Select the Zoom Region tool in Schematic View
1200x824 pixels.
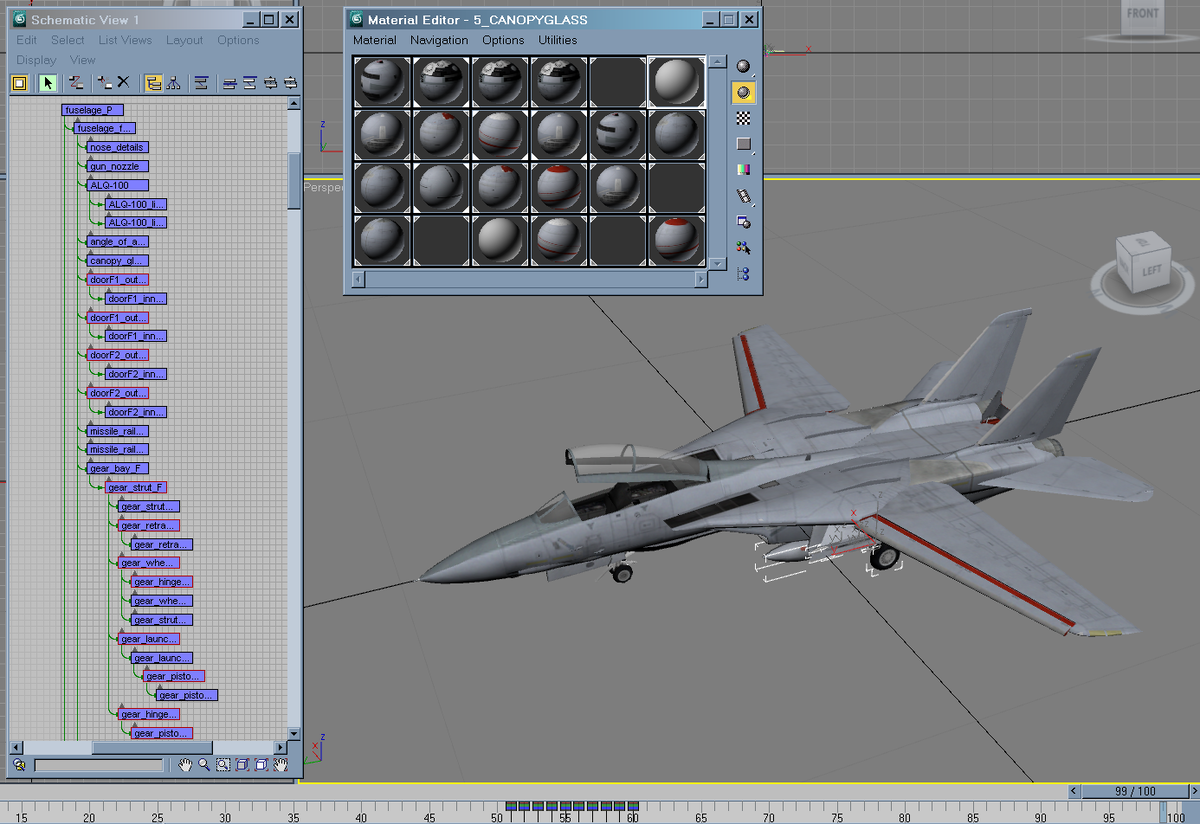pos(223,765)
